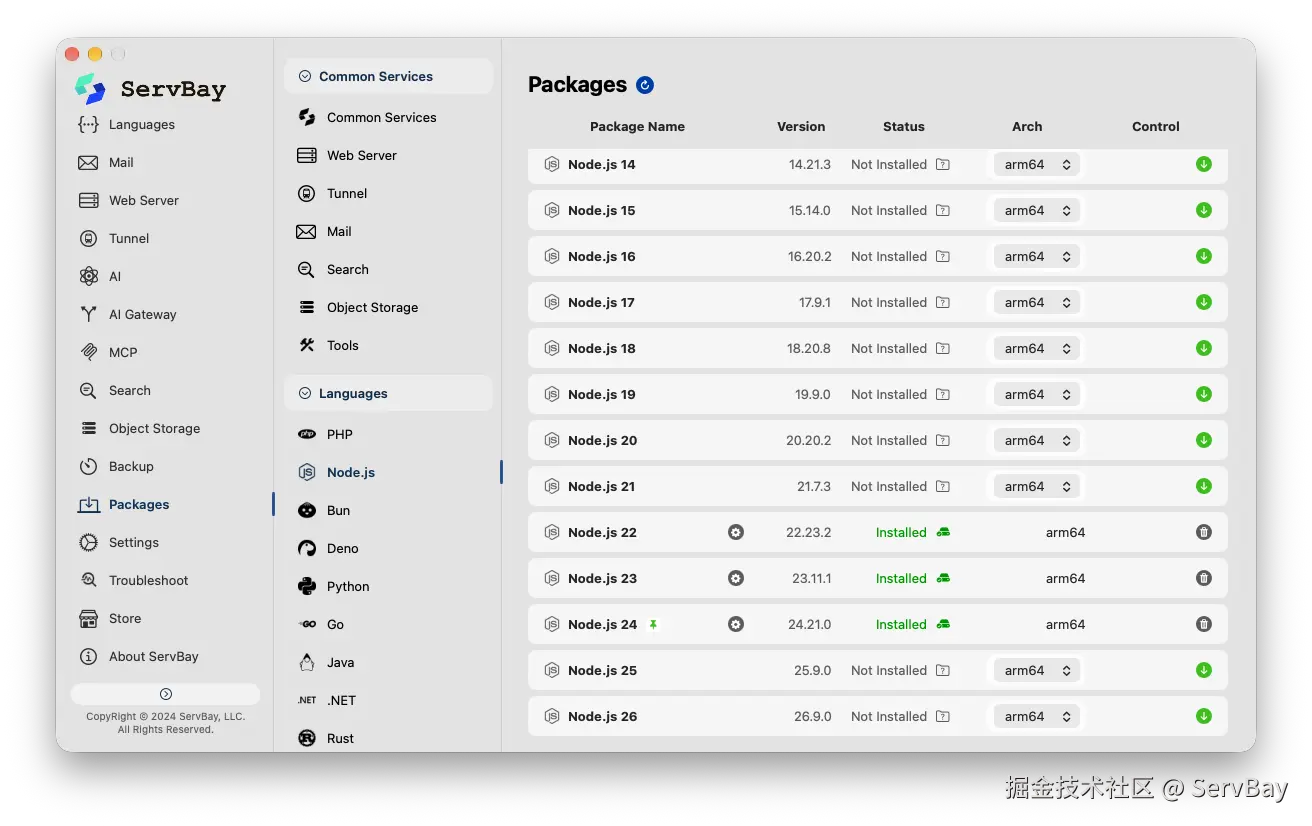
Task: Open the Arch dropdown for Node.js 21
Action: [x=1037, y=486]
